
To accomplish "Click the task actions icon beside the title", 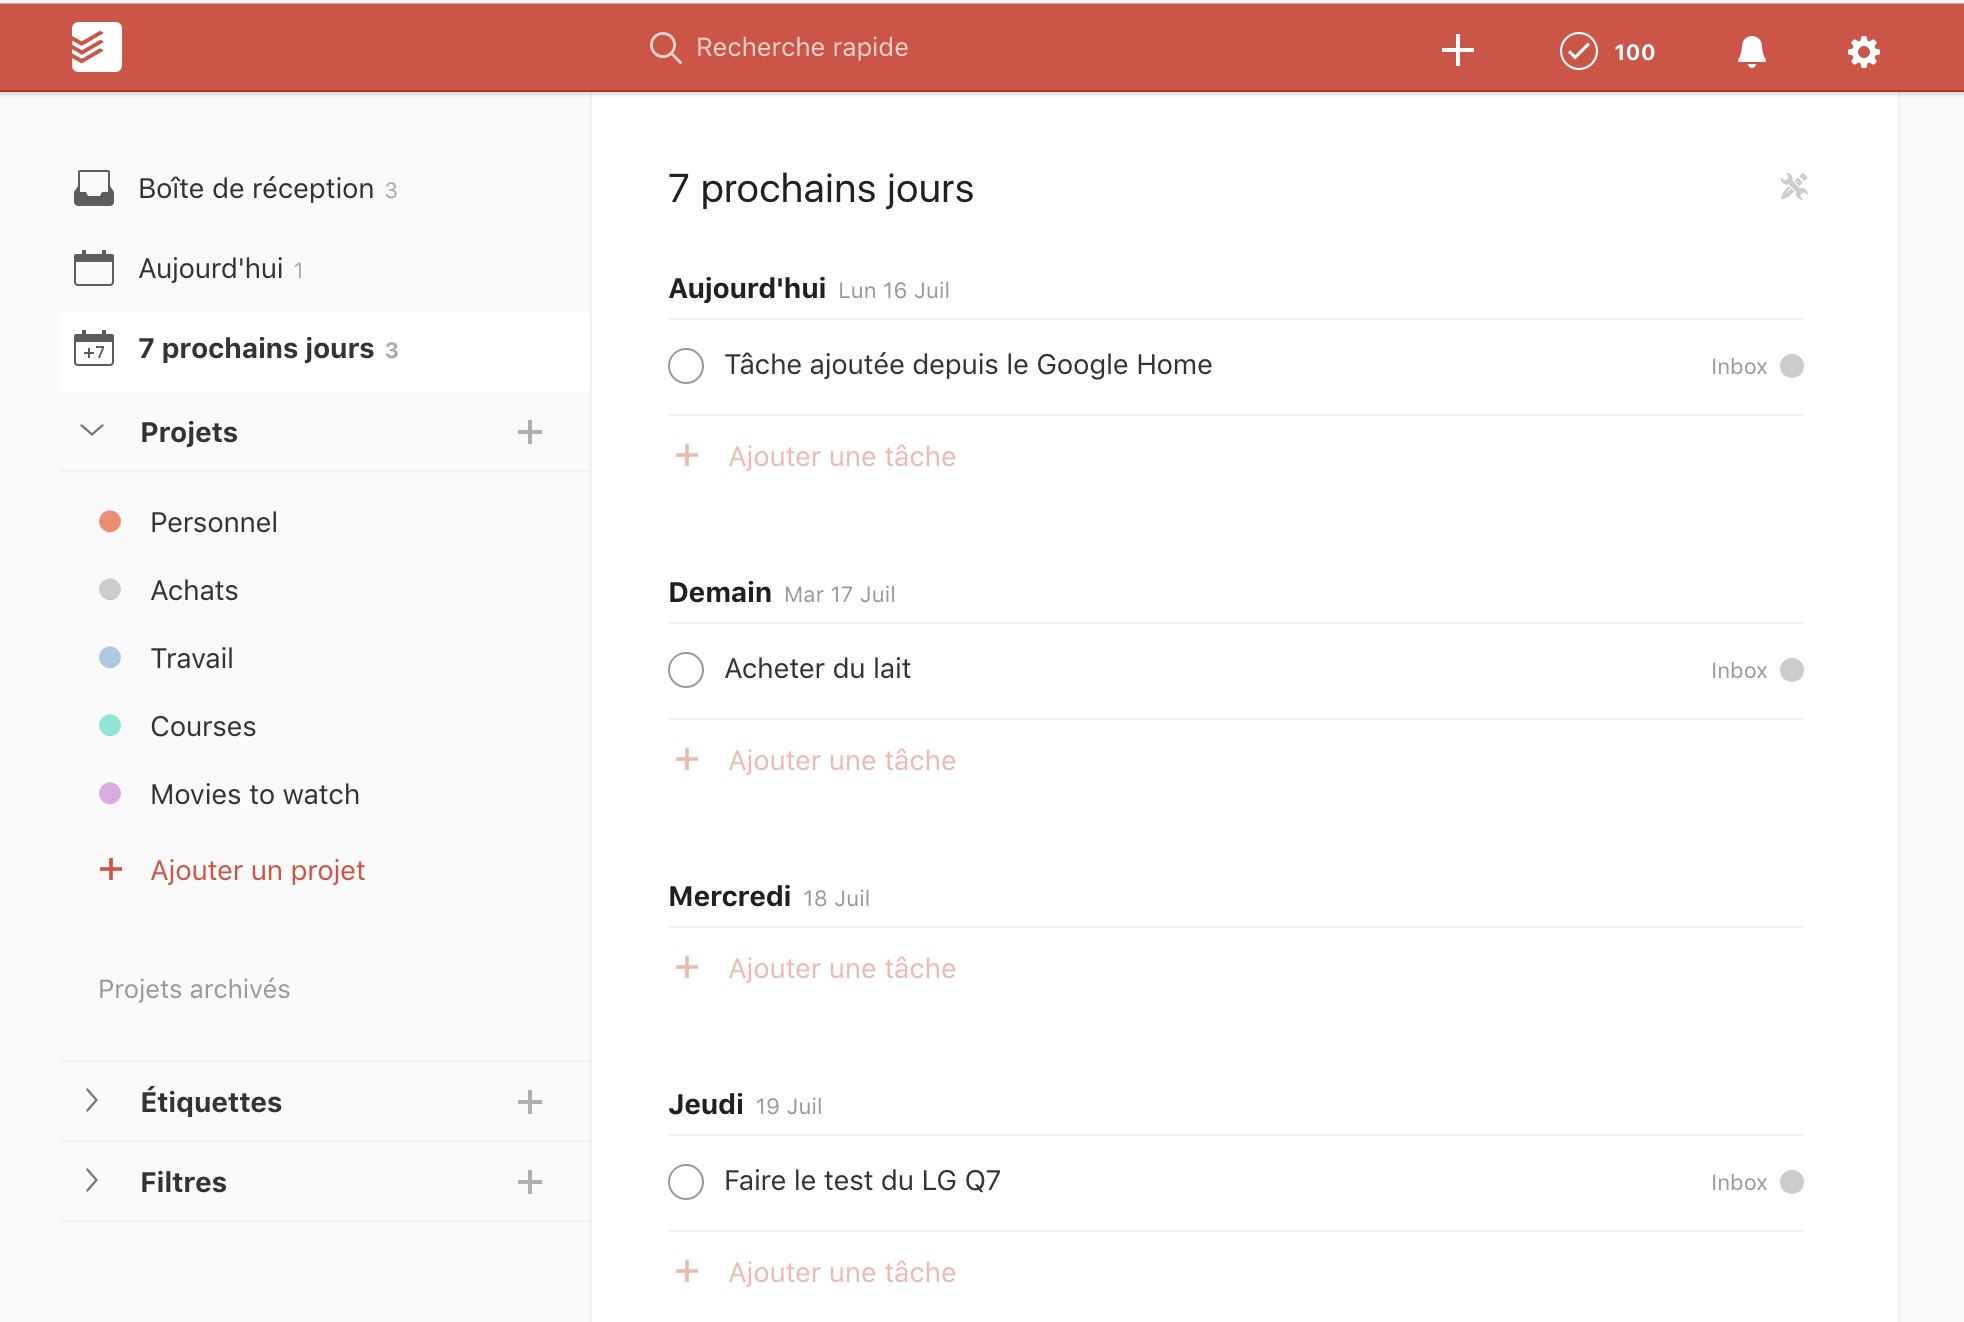I will [1793, 187].
